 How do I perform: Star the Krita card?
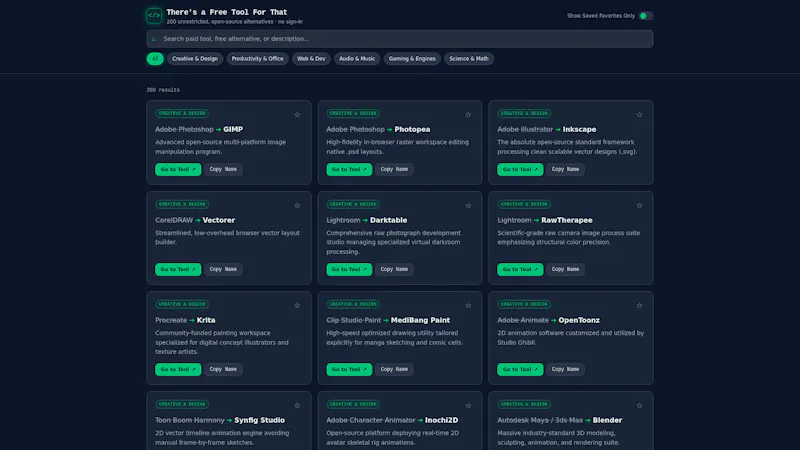pos(297,306)
